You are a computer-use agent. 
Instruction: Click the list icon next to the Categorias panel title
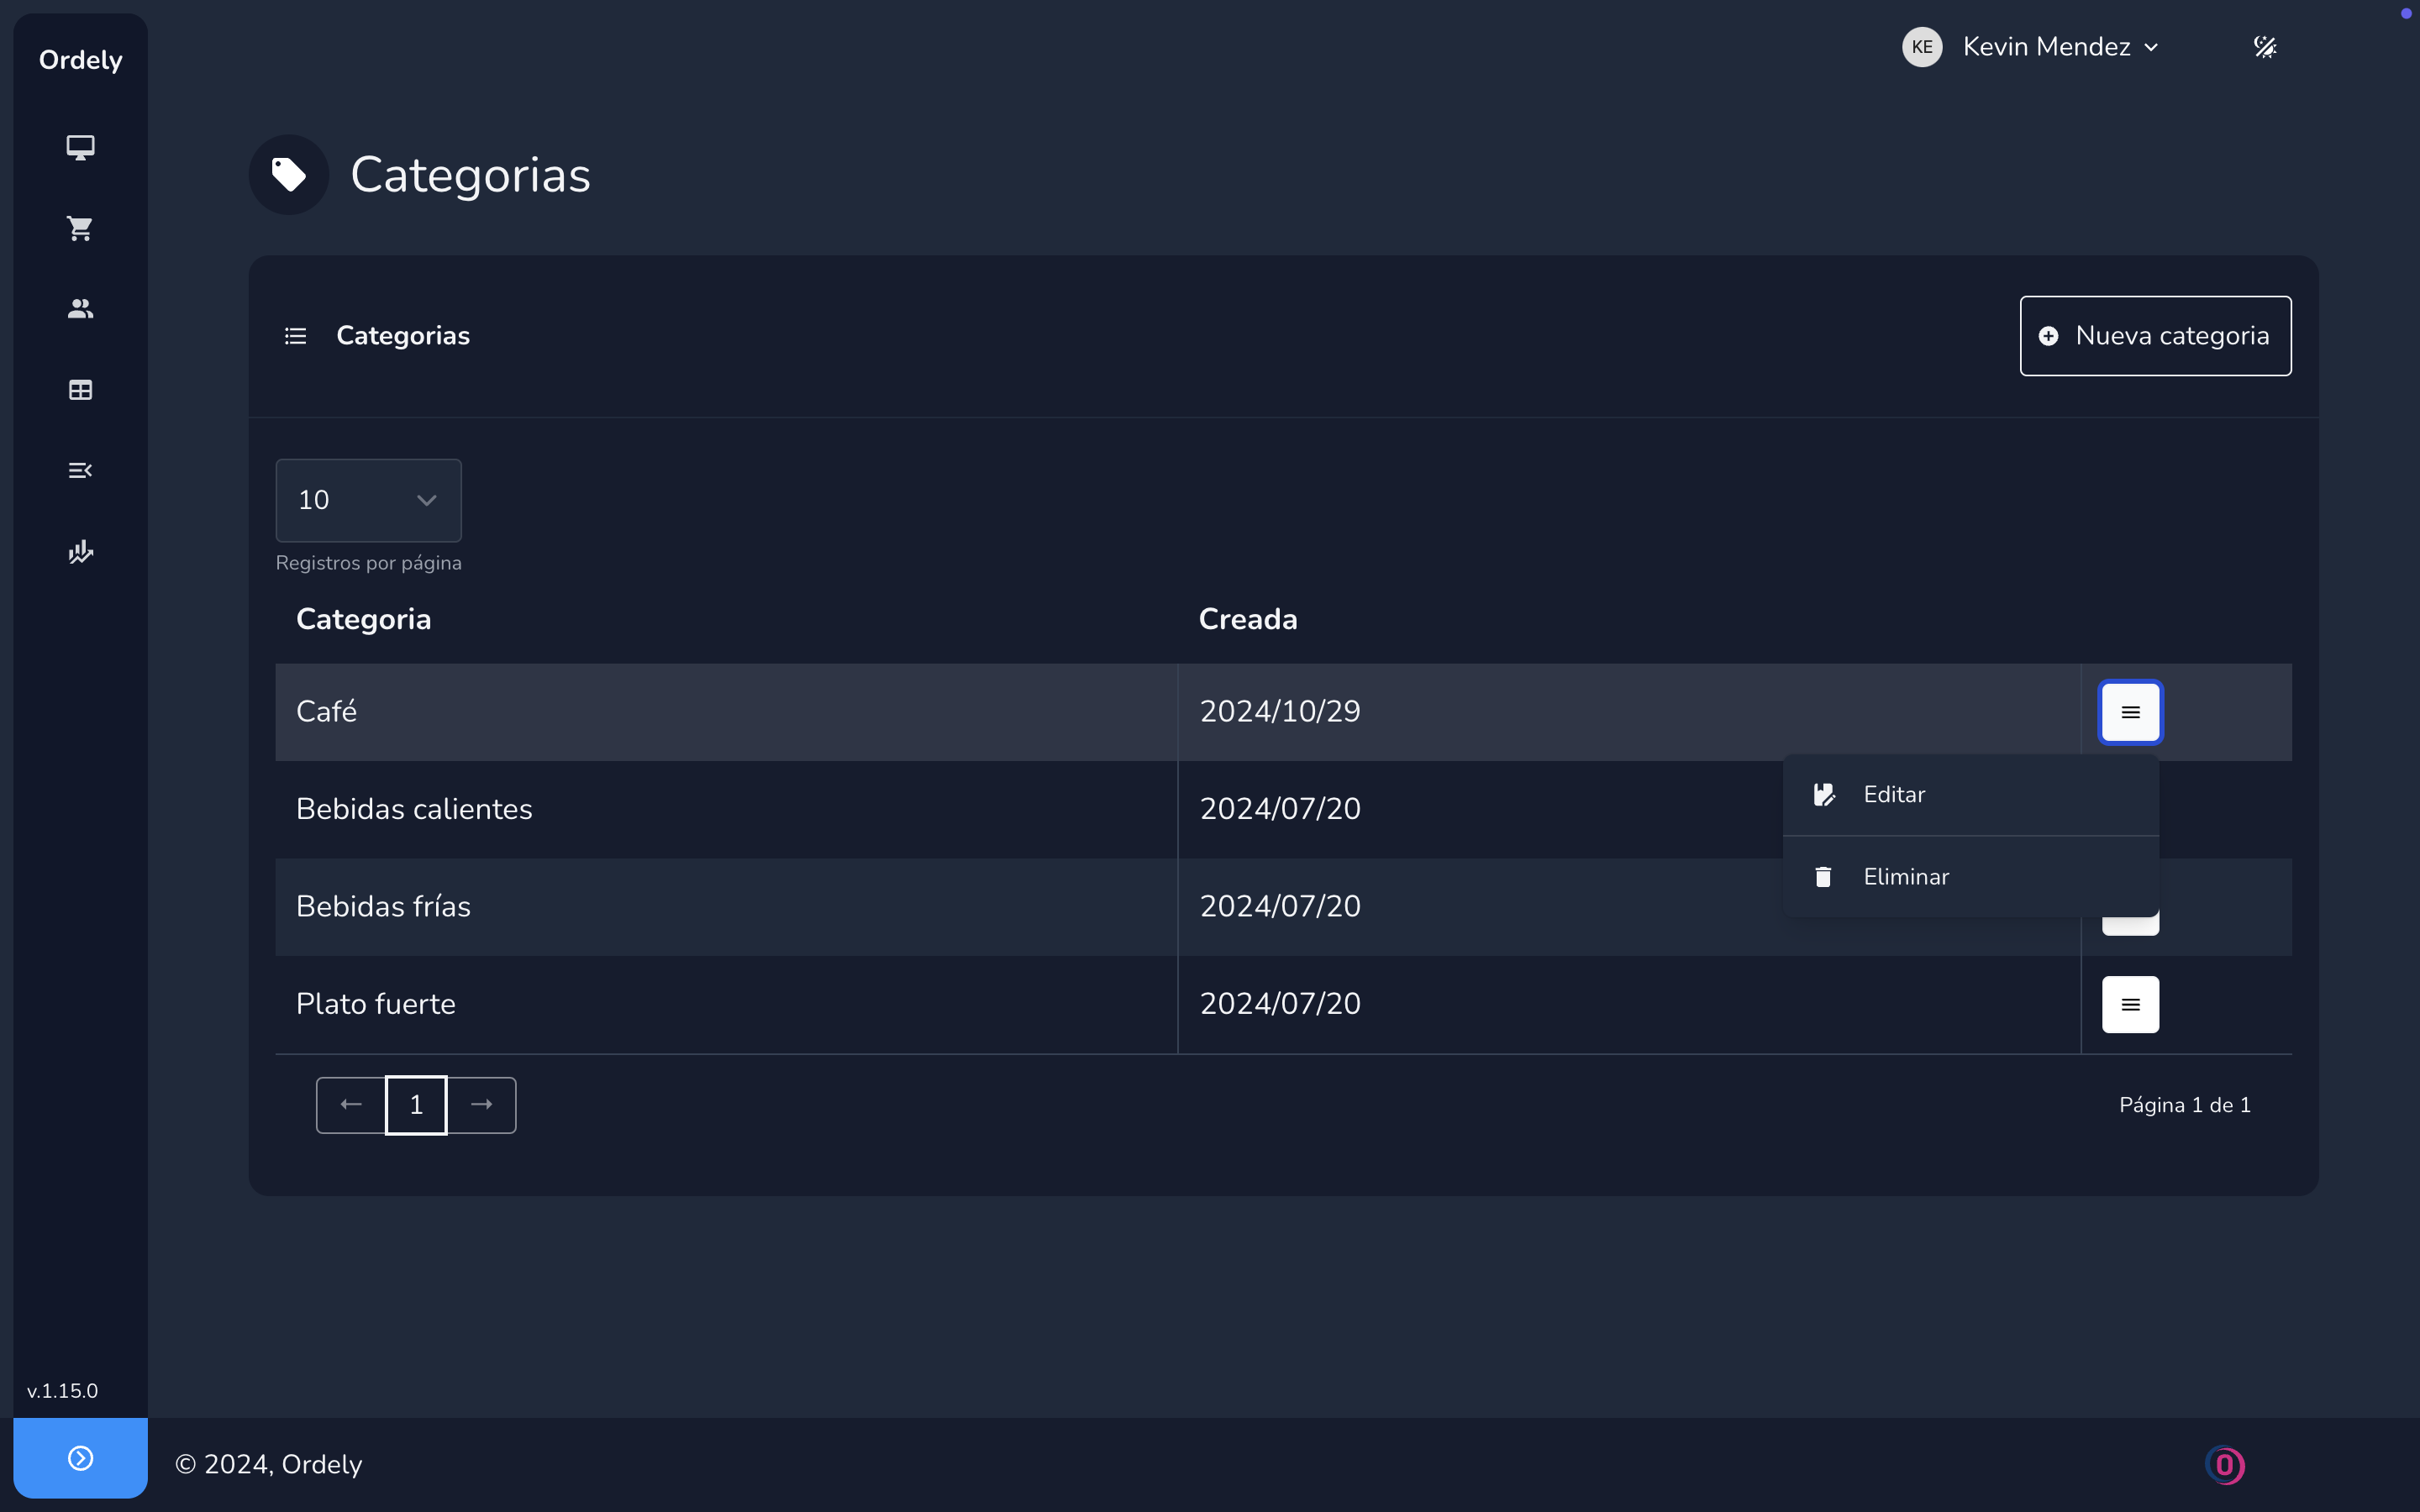click(x=295, y=336)
